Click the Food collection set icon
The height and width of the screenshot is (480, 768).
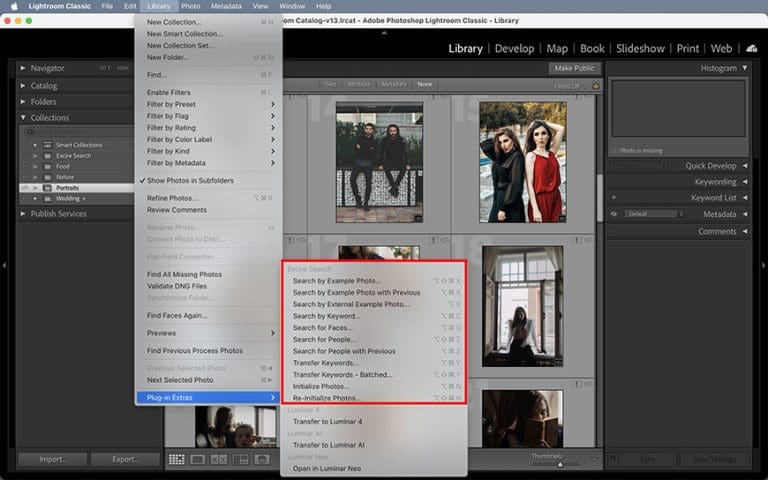(48, 167)
